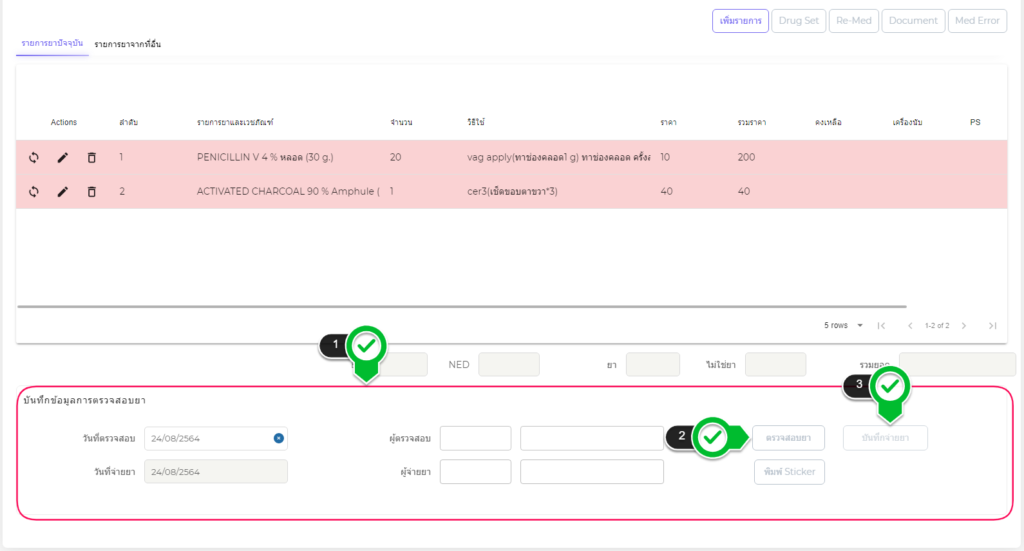Delete the PENICILLIN V row with trash icon
Image resolution: width=1024 pixels, height=551 pixels.
[x=92, y=158]
